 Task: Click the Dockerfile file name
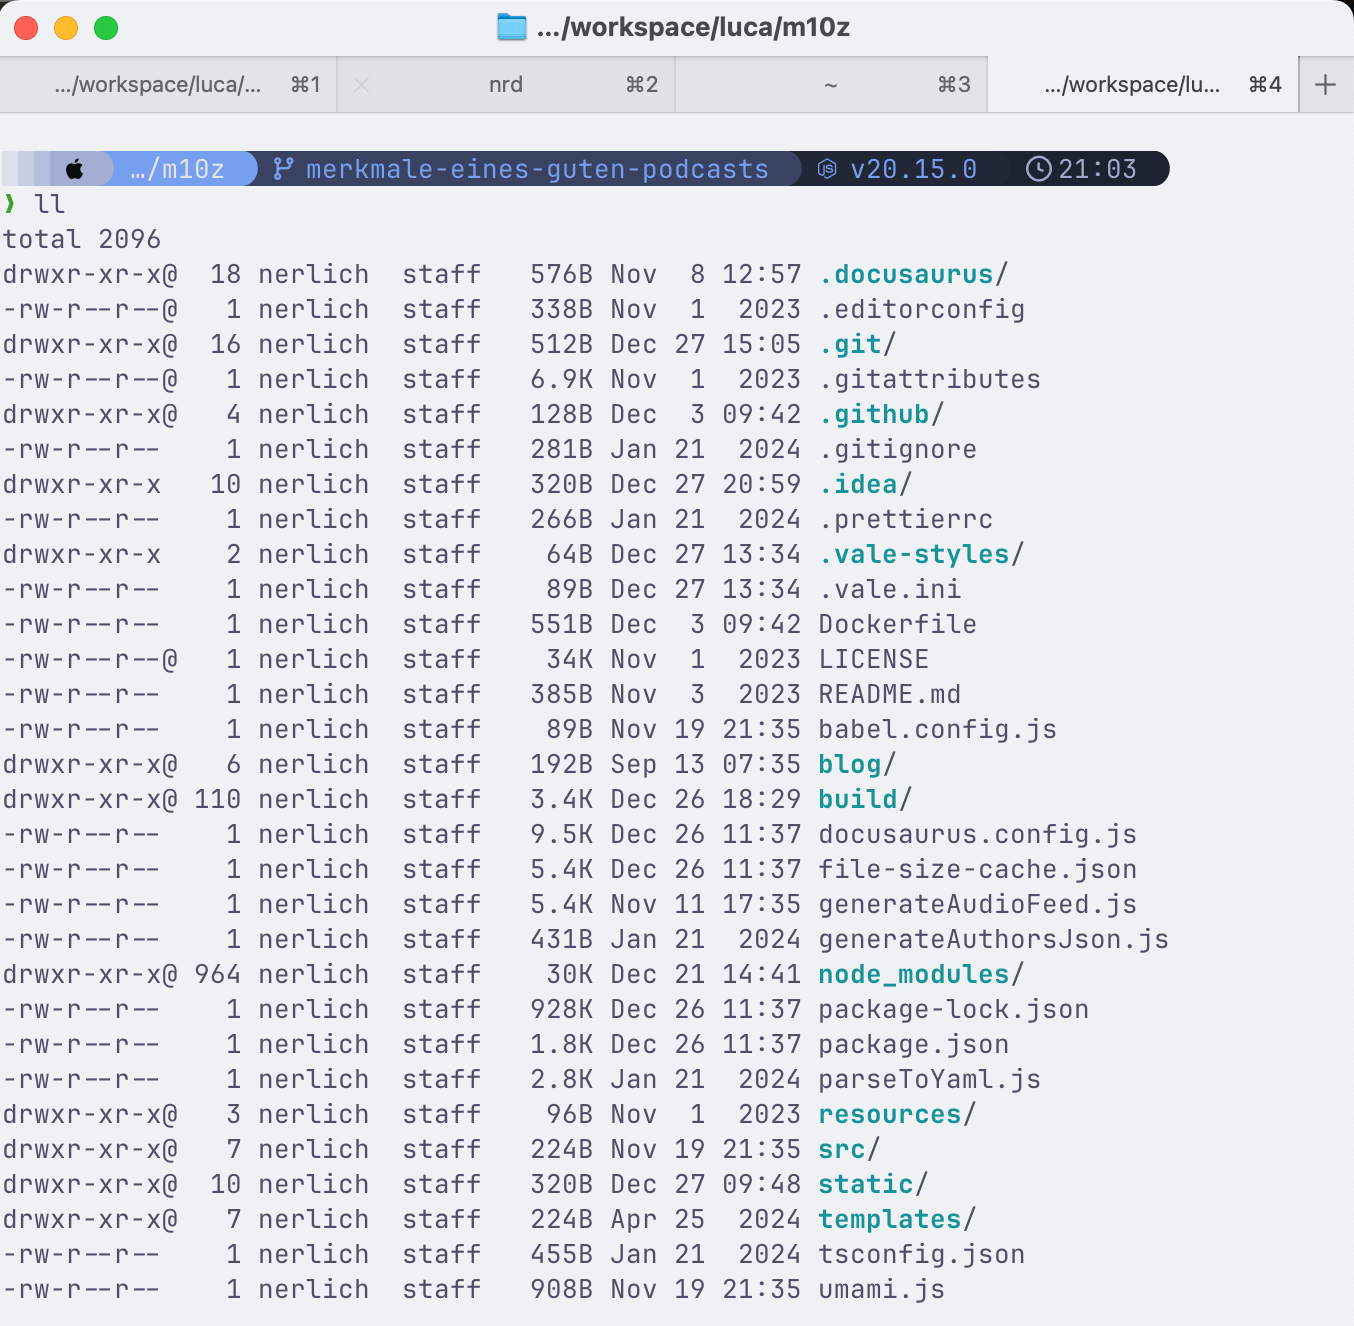[898, 624]
